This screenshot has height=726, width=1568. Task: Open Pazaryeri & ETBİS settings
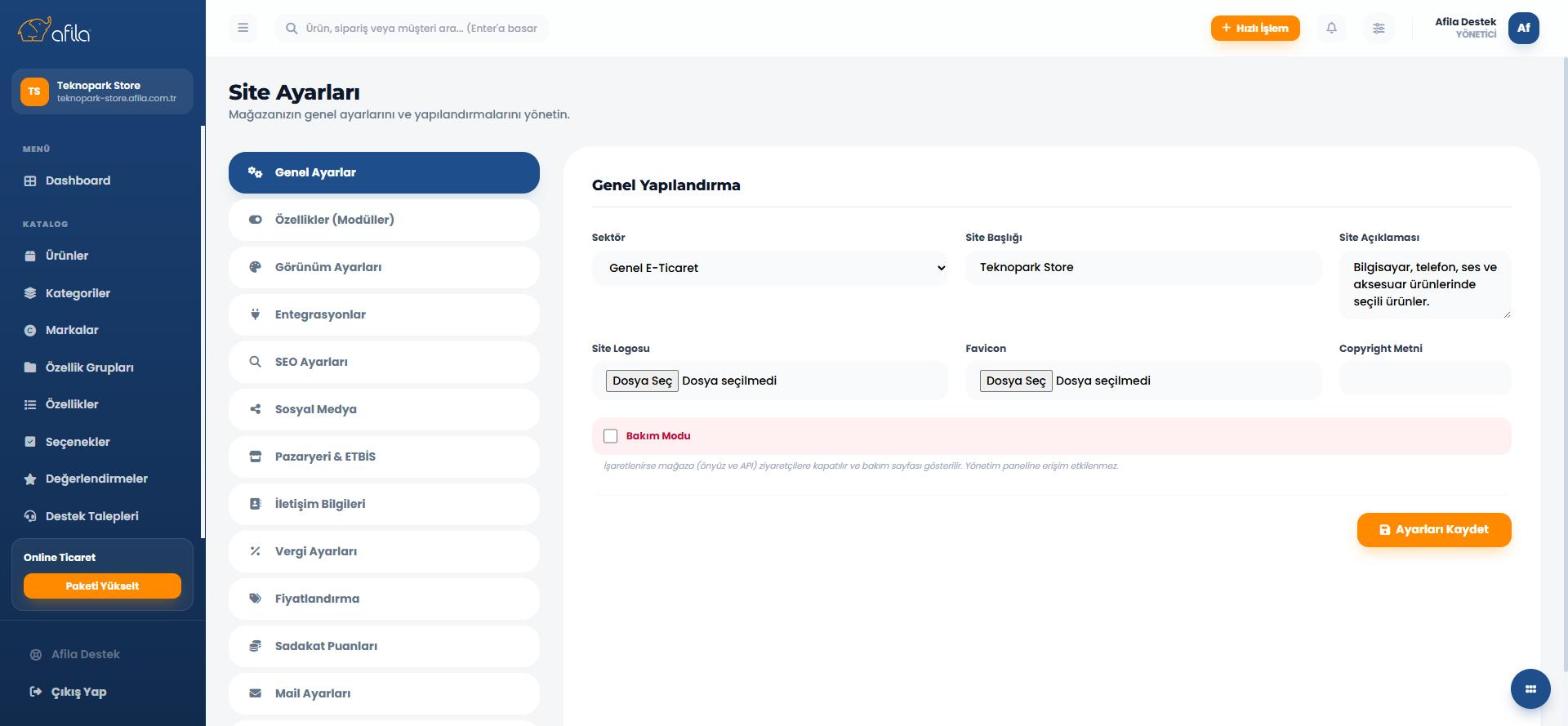tap(384, 457)
